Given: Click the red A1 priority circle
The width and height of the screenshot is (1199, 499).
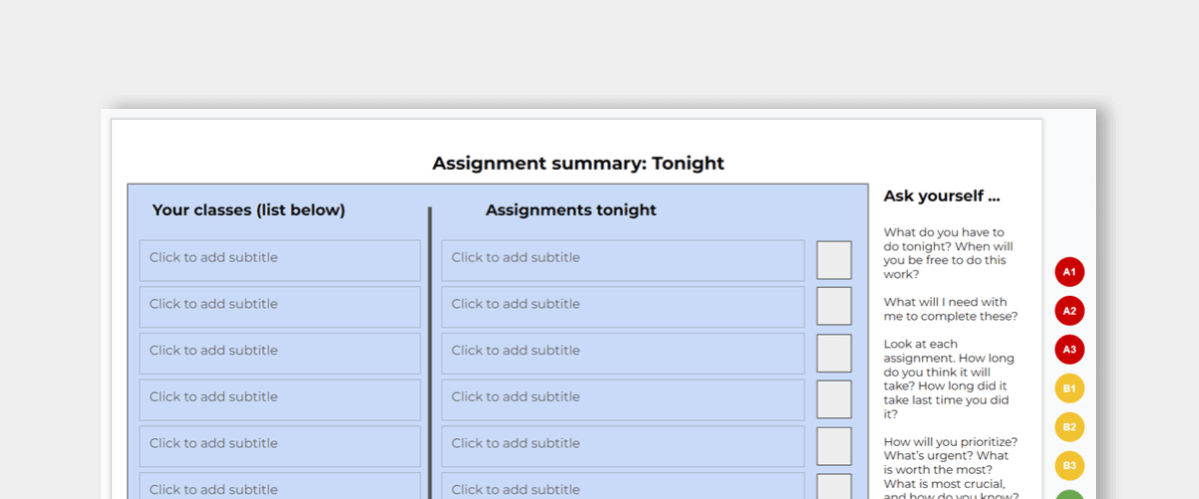Looking at the screenshot, I should [1070, 272].
